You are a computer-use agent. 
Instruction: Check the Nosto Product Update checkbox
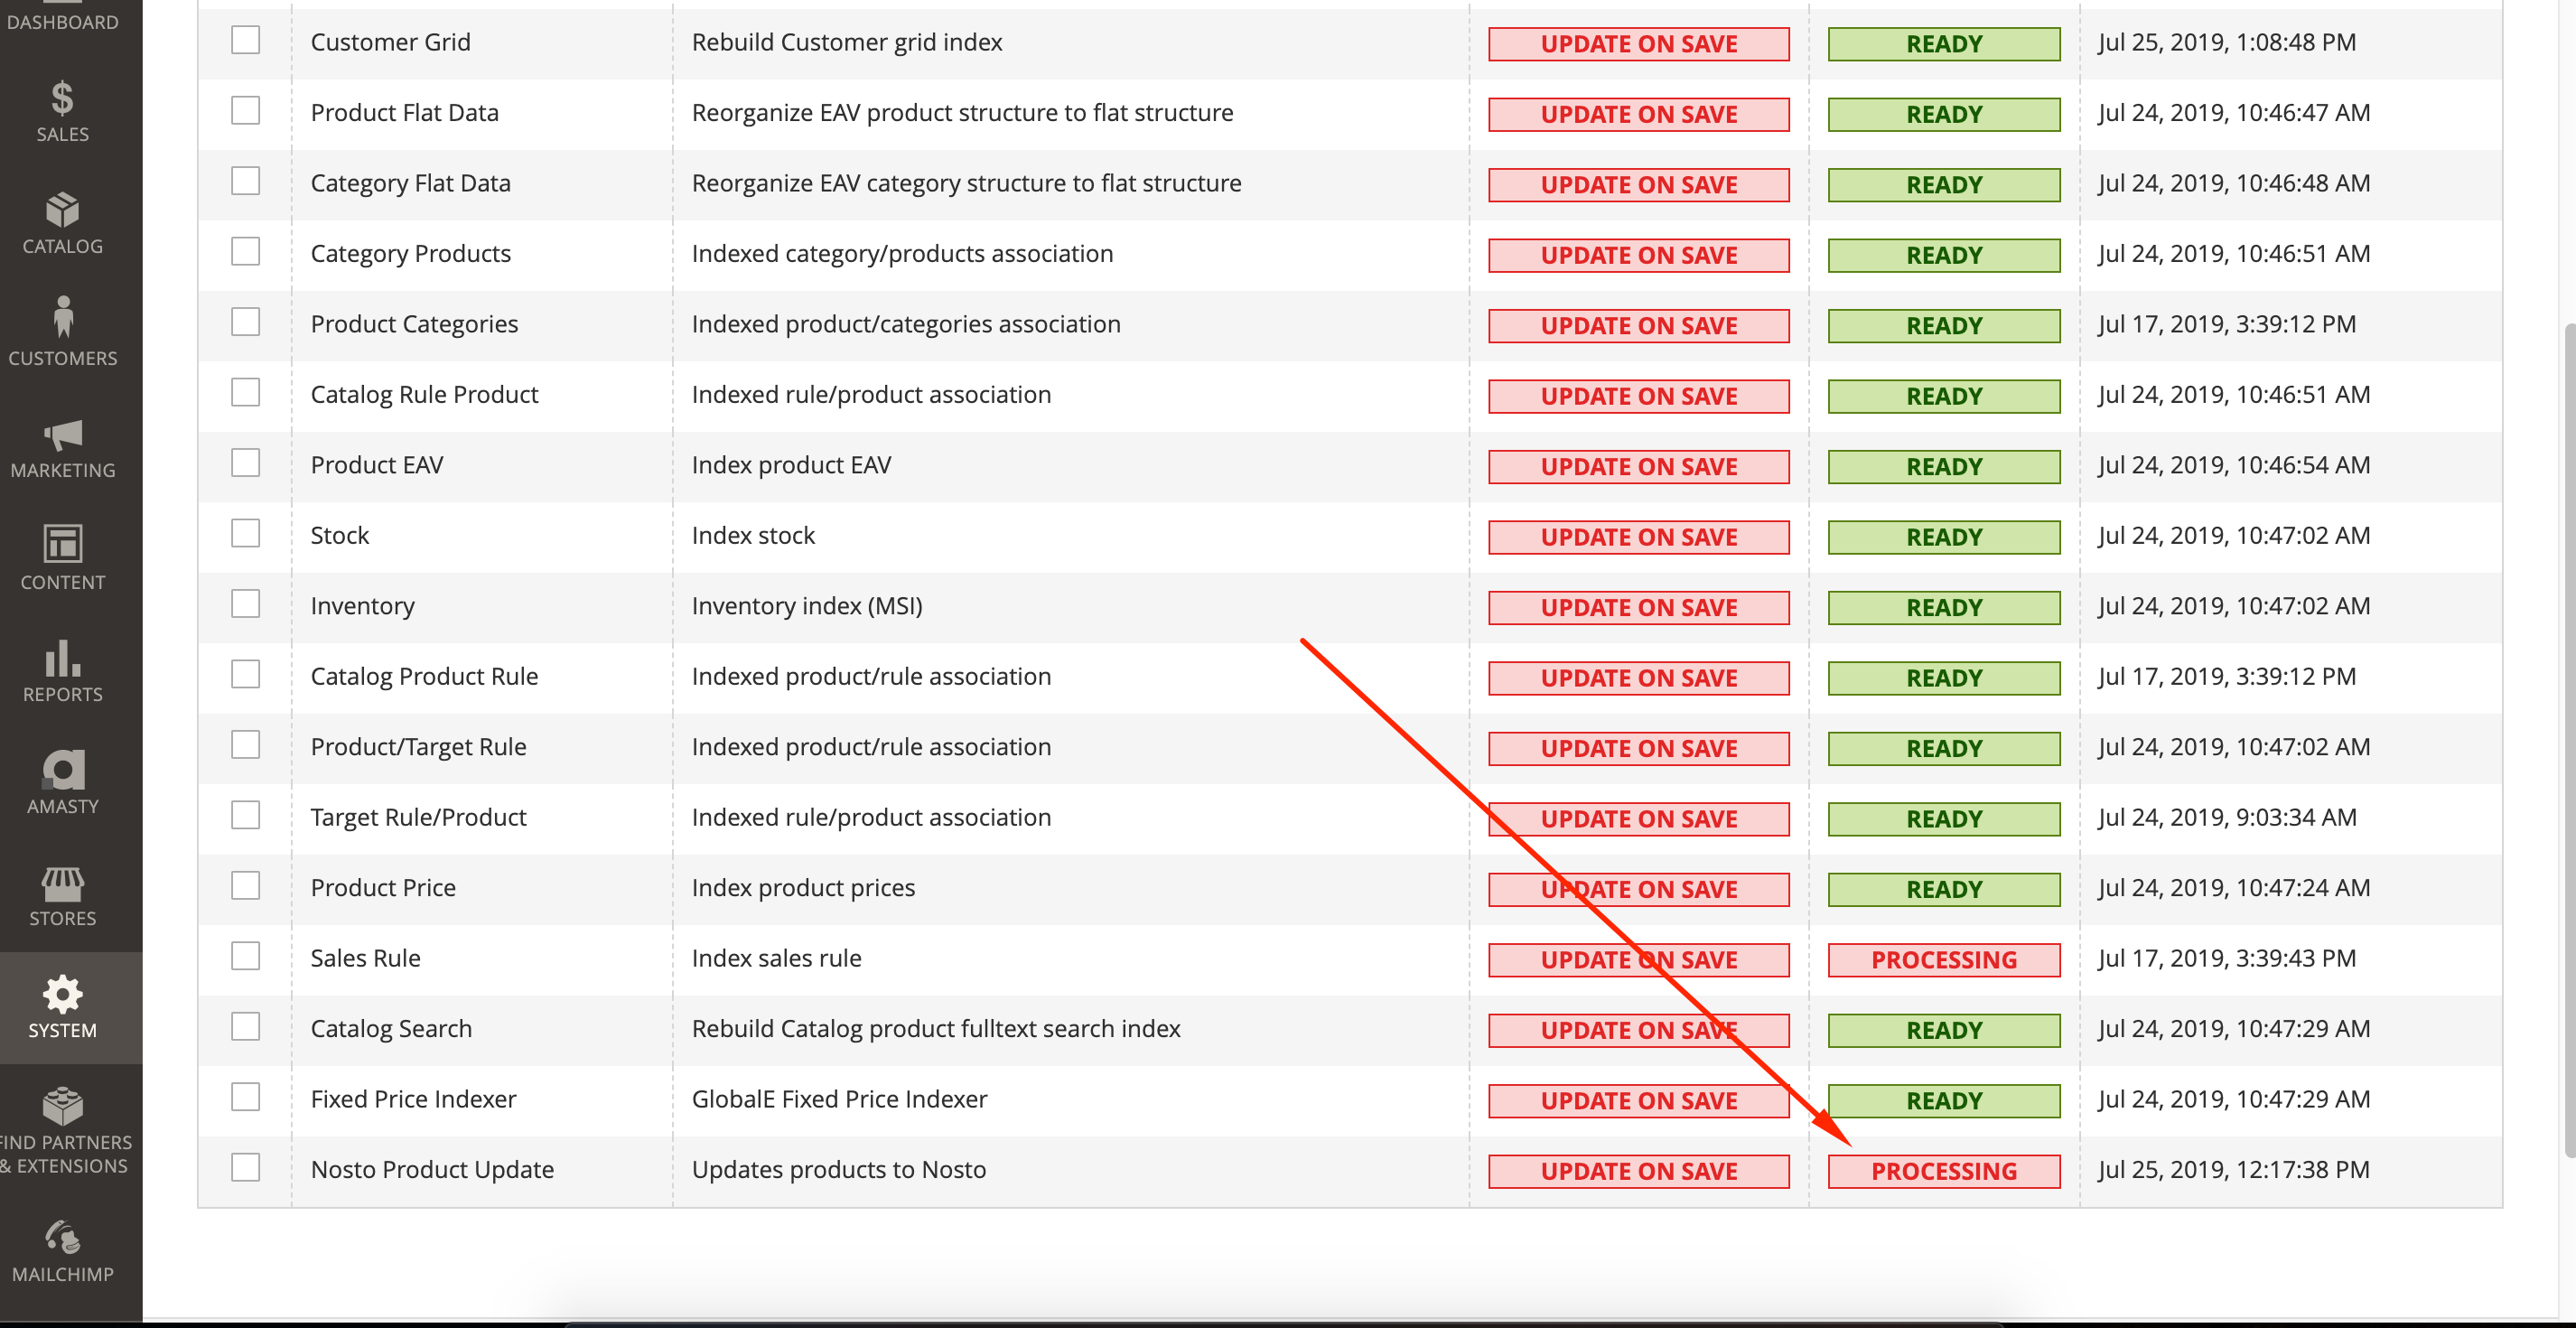coord(246,1166)
